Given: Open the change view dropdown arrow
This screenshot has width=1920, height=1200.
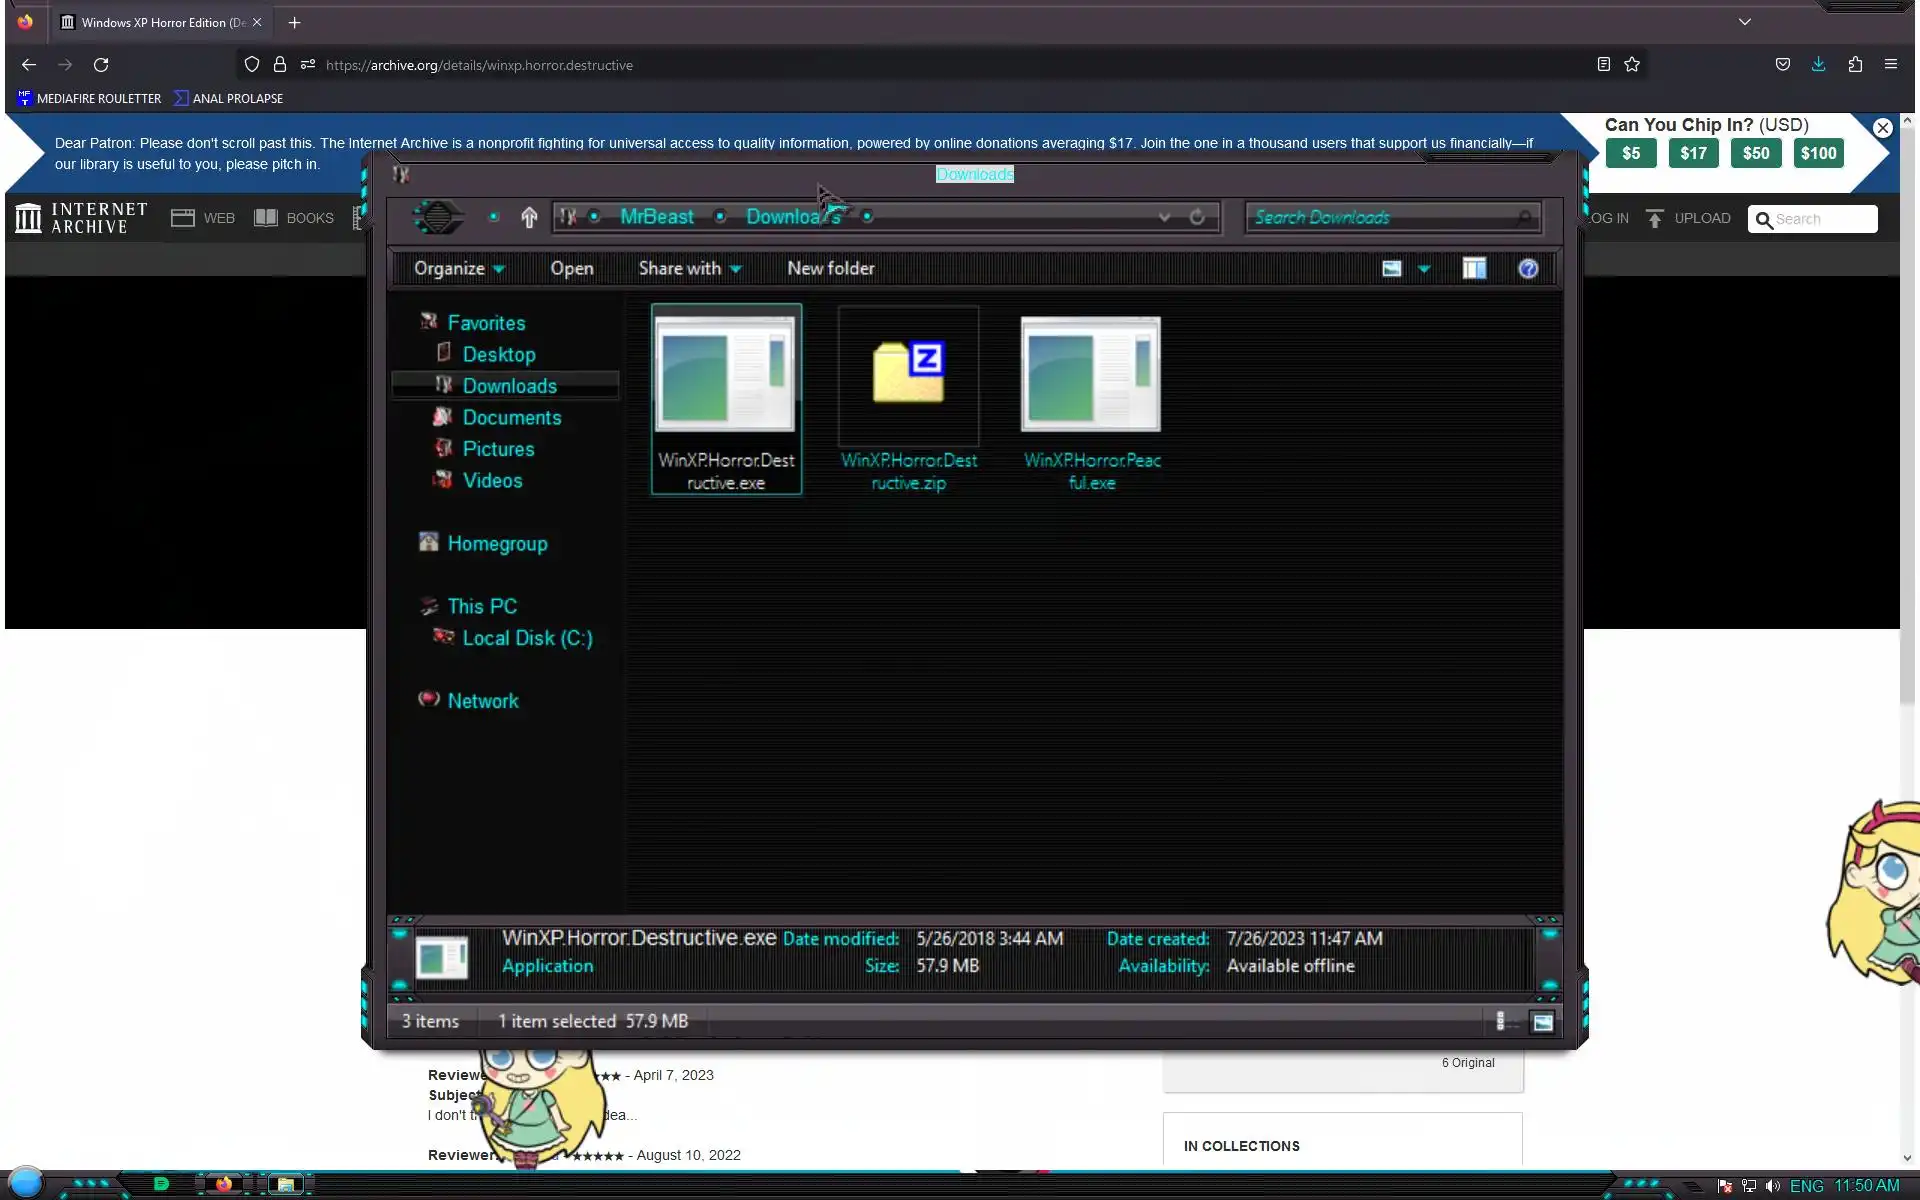Looking at the screenshot, I should [1424, 268].
